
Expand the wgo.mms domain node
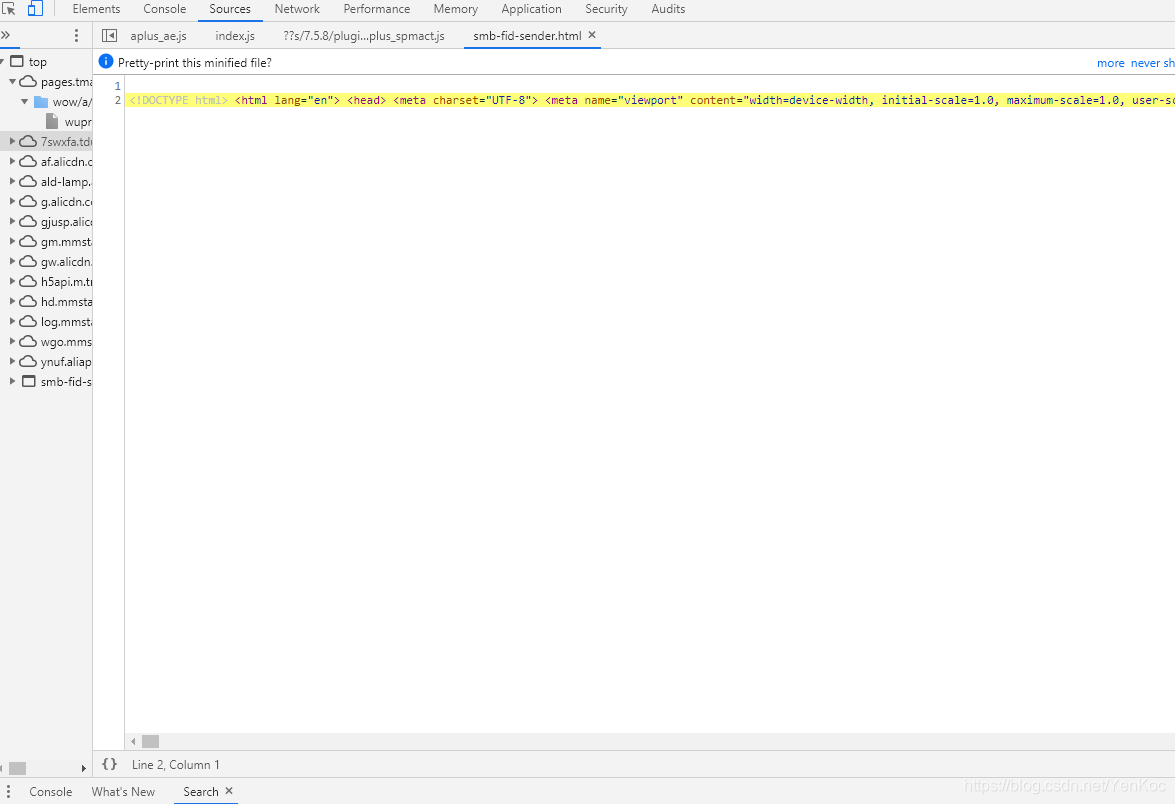(12, 341)
